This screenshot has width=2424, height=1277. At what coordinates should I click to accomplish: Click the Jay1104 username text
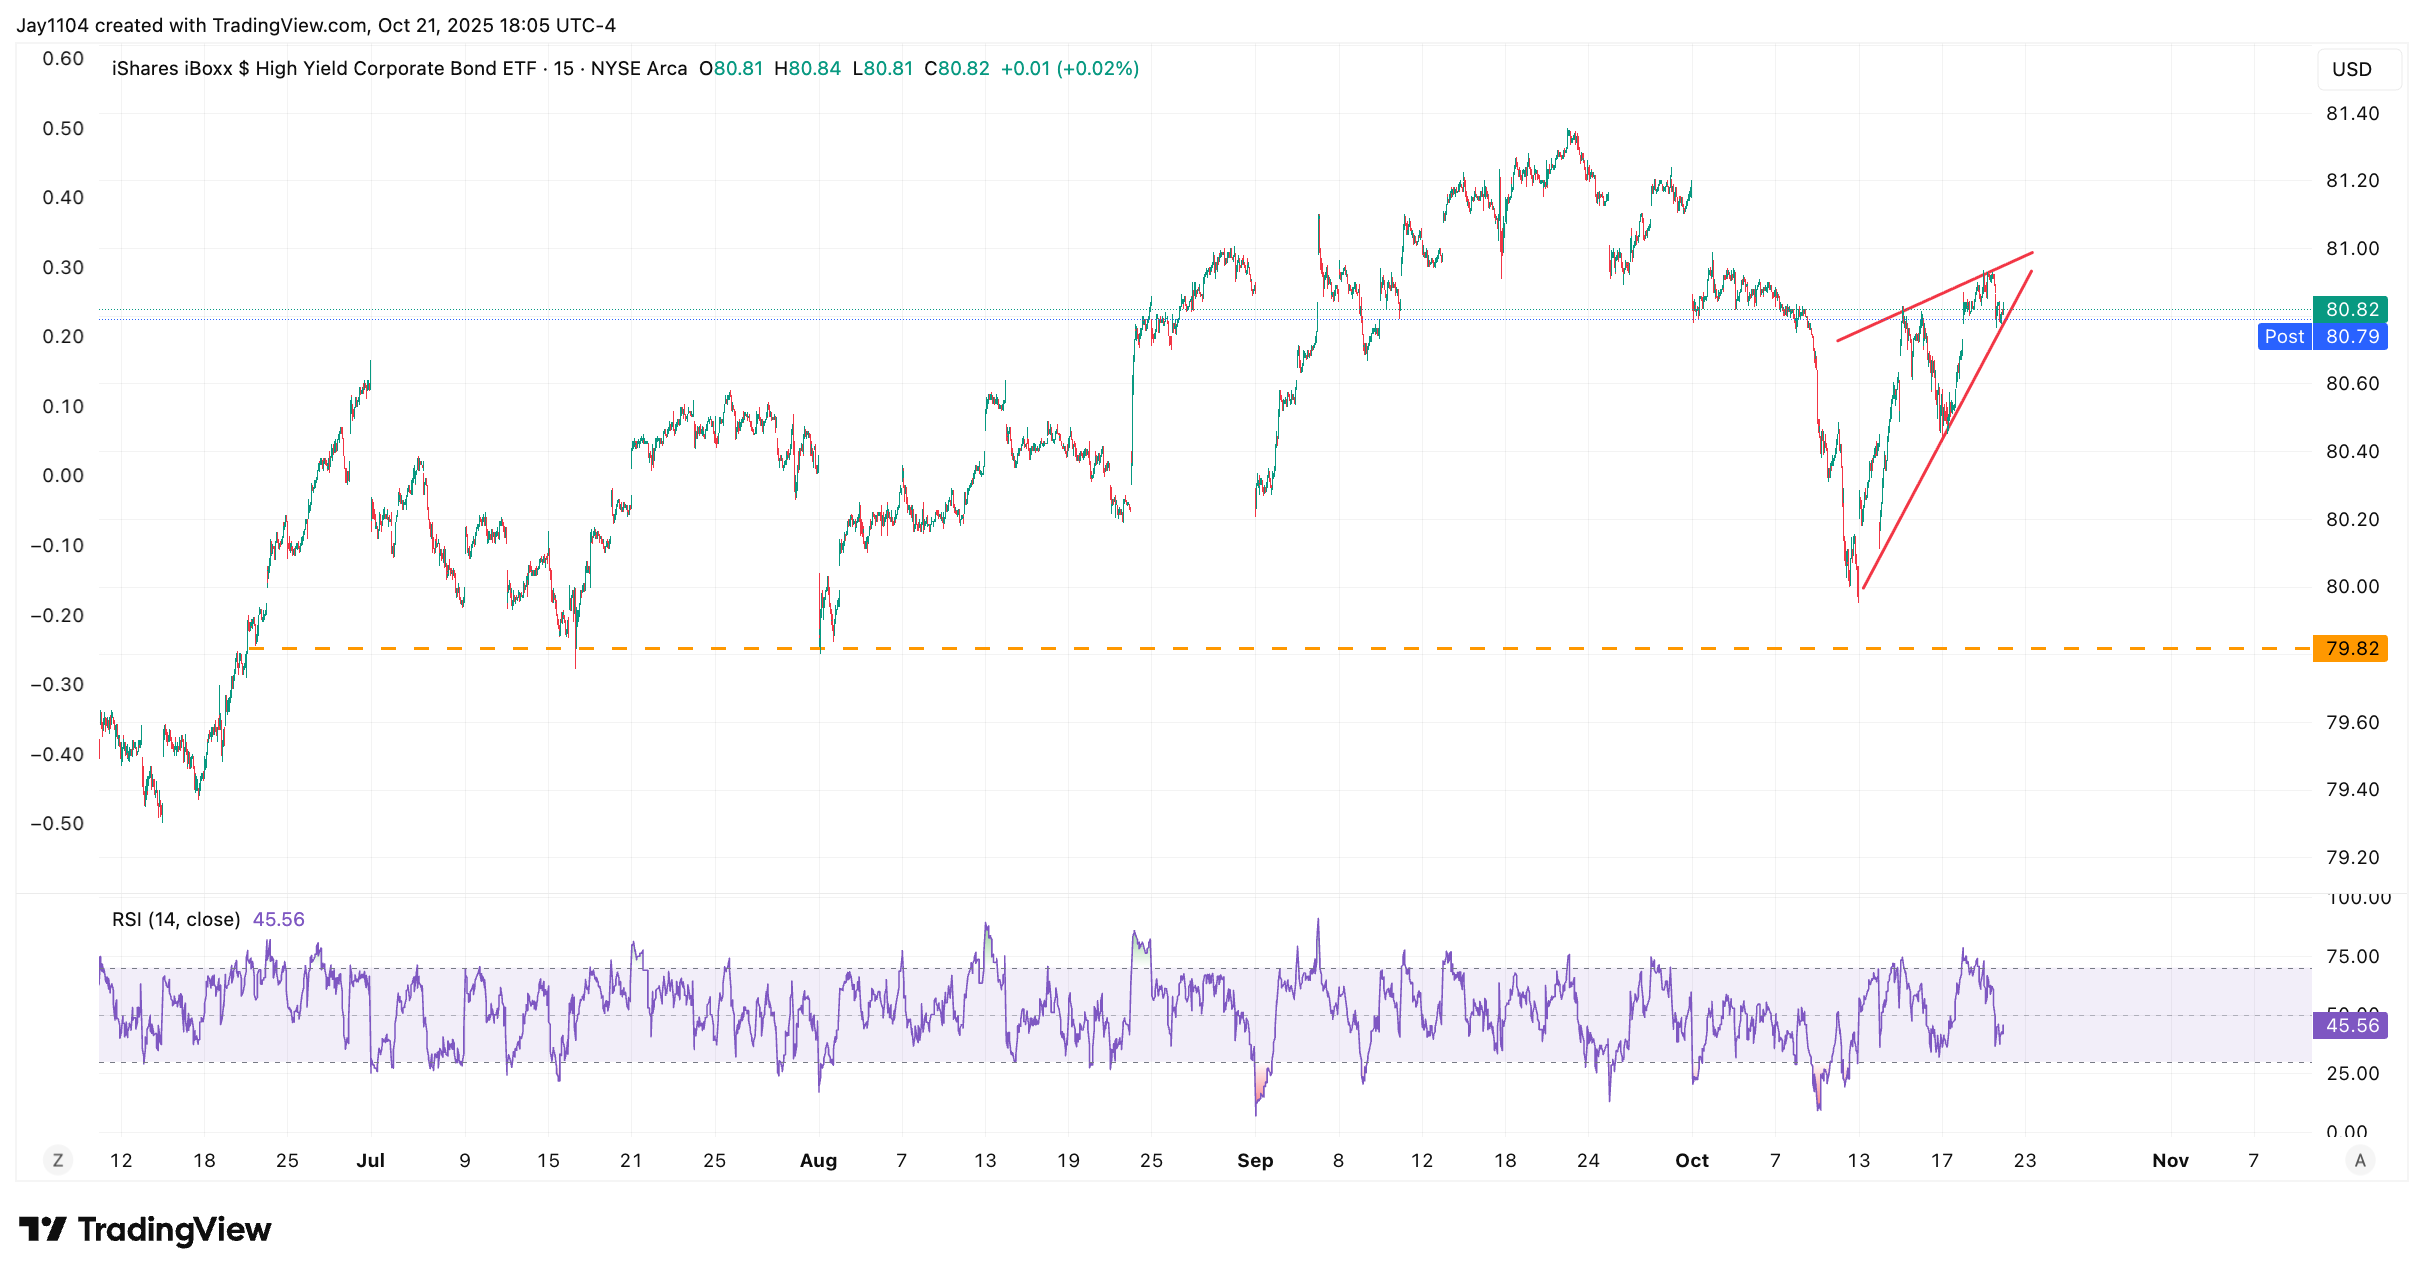tap(51, 26)
